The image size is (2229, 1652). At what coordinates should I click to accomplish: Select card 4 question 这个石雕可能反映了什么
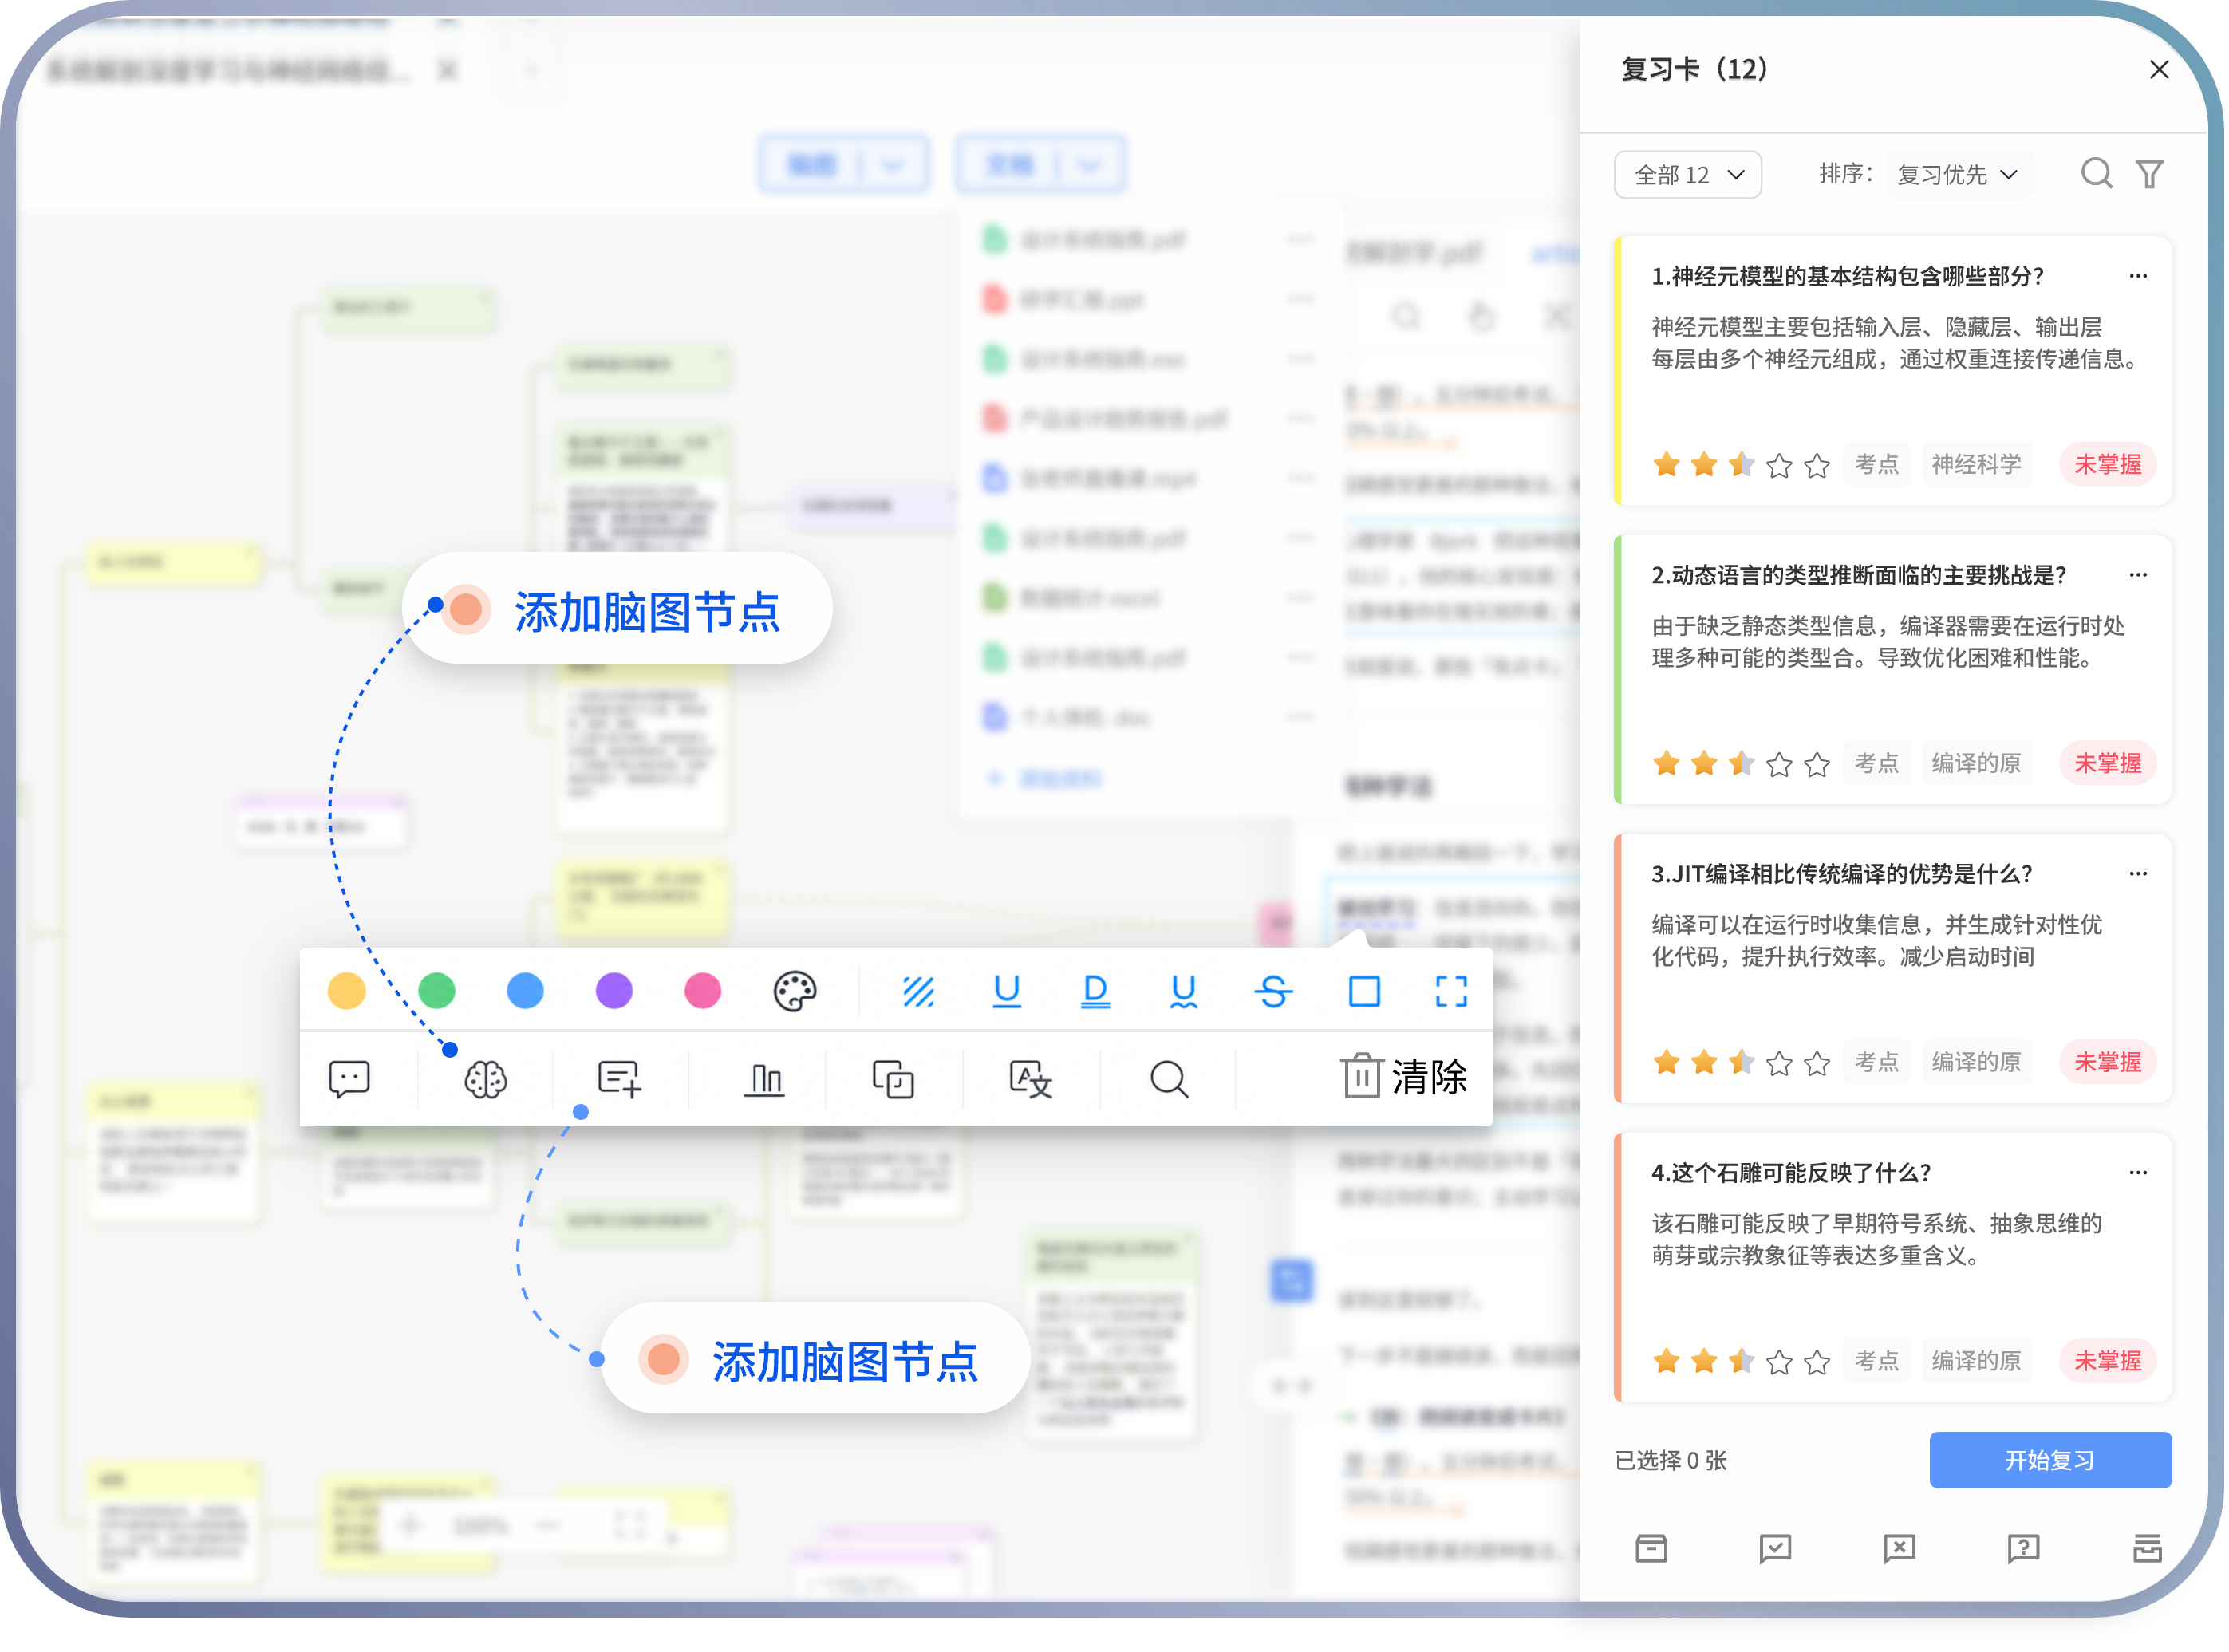[1791, 1174]
